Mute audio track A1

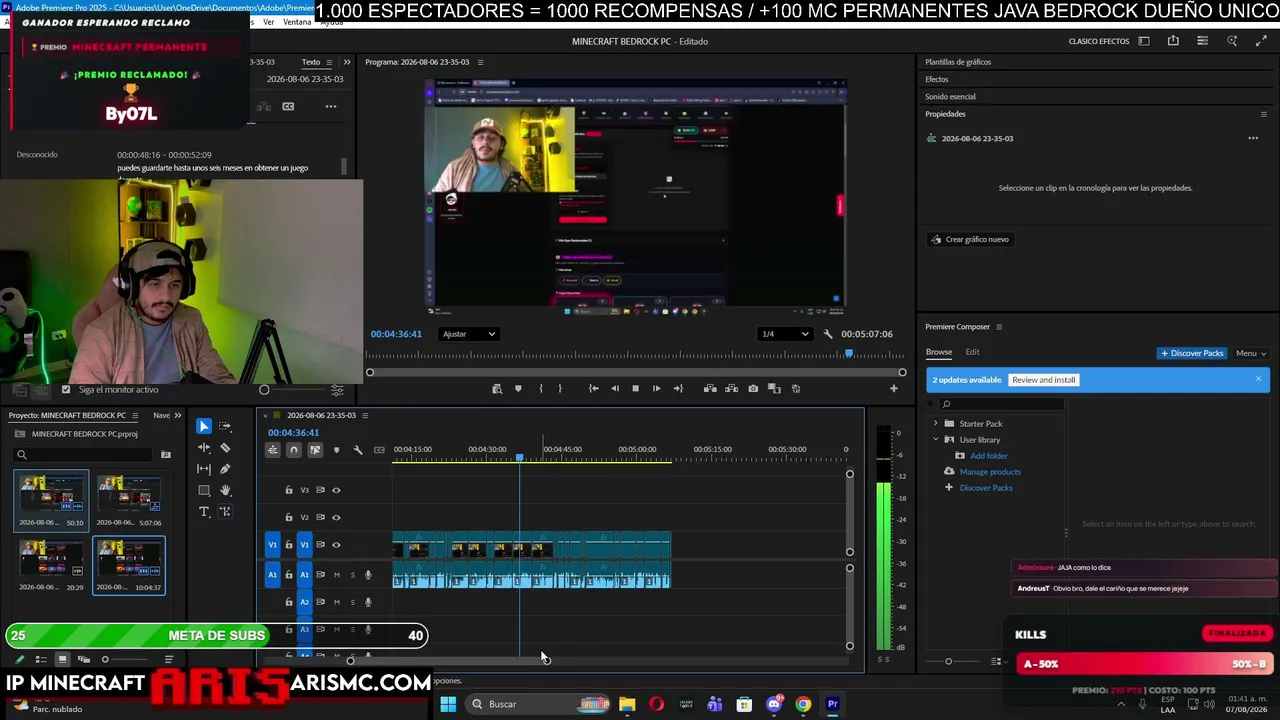[336, 575]
